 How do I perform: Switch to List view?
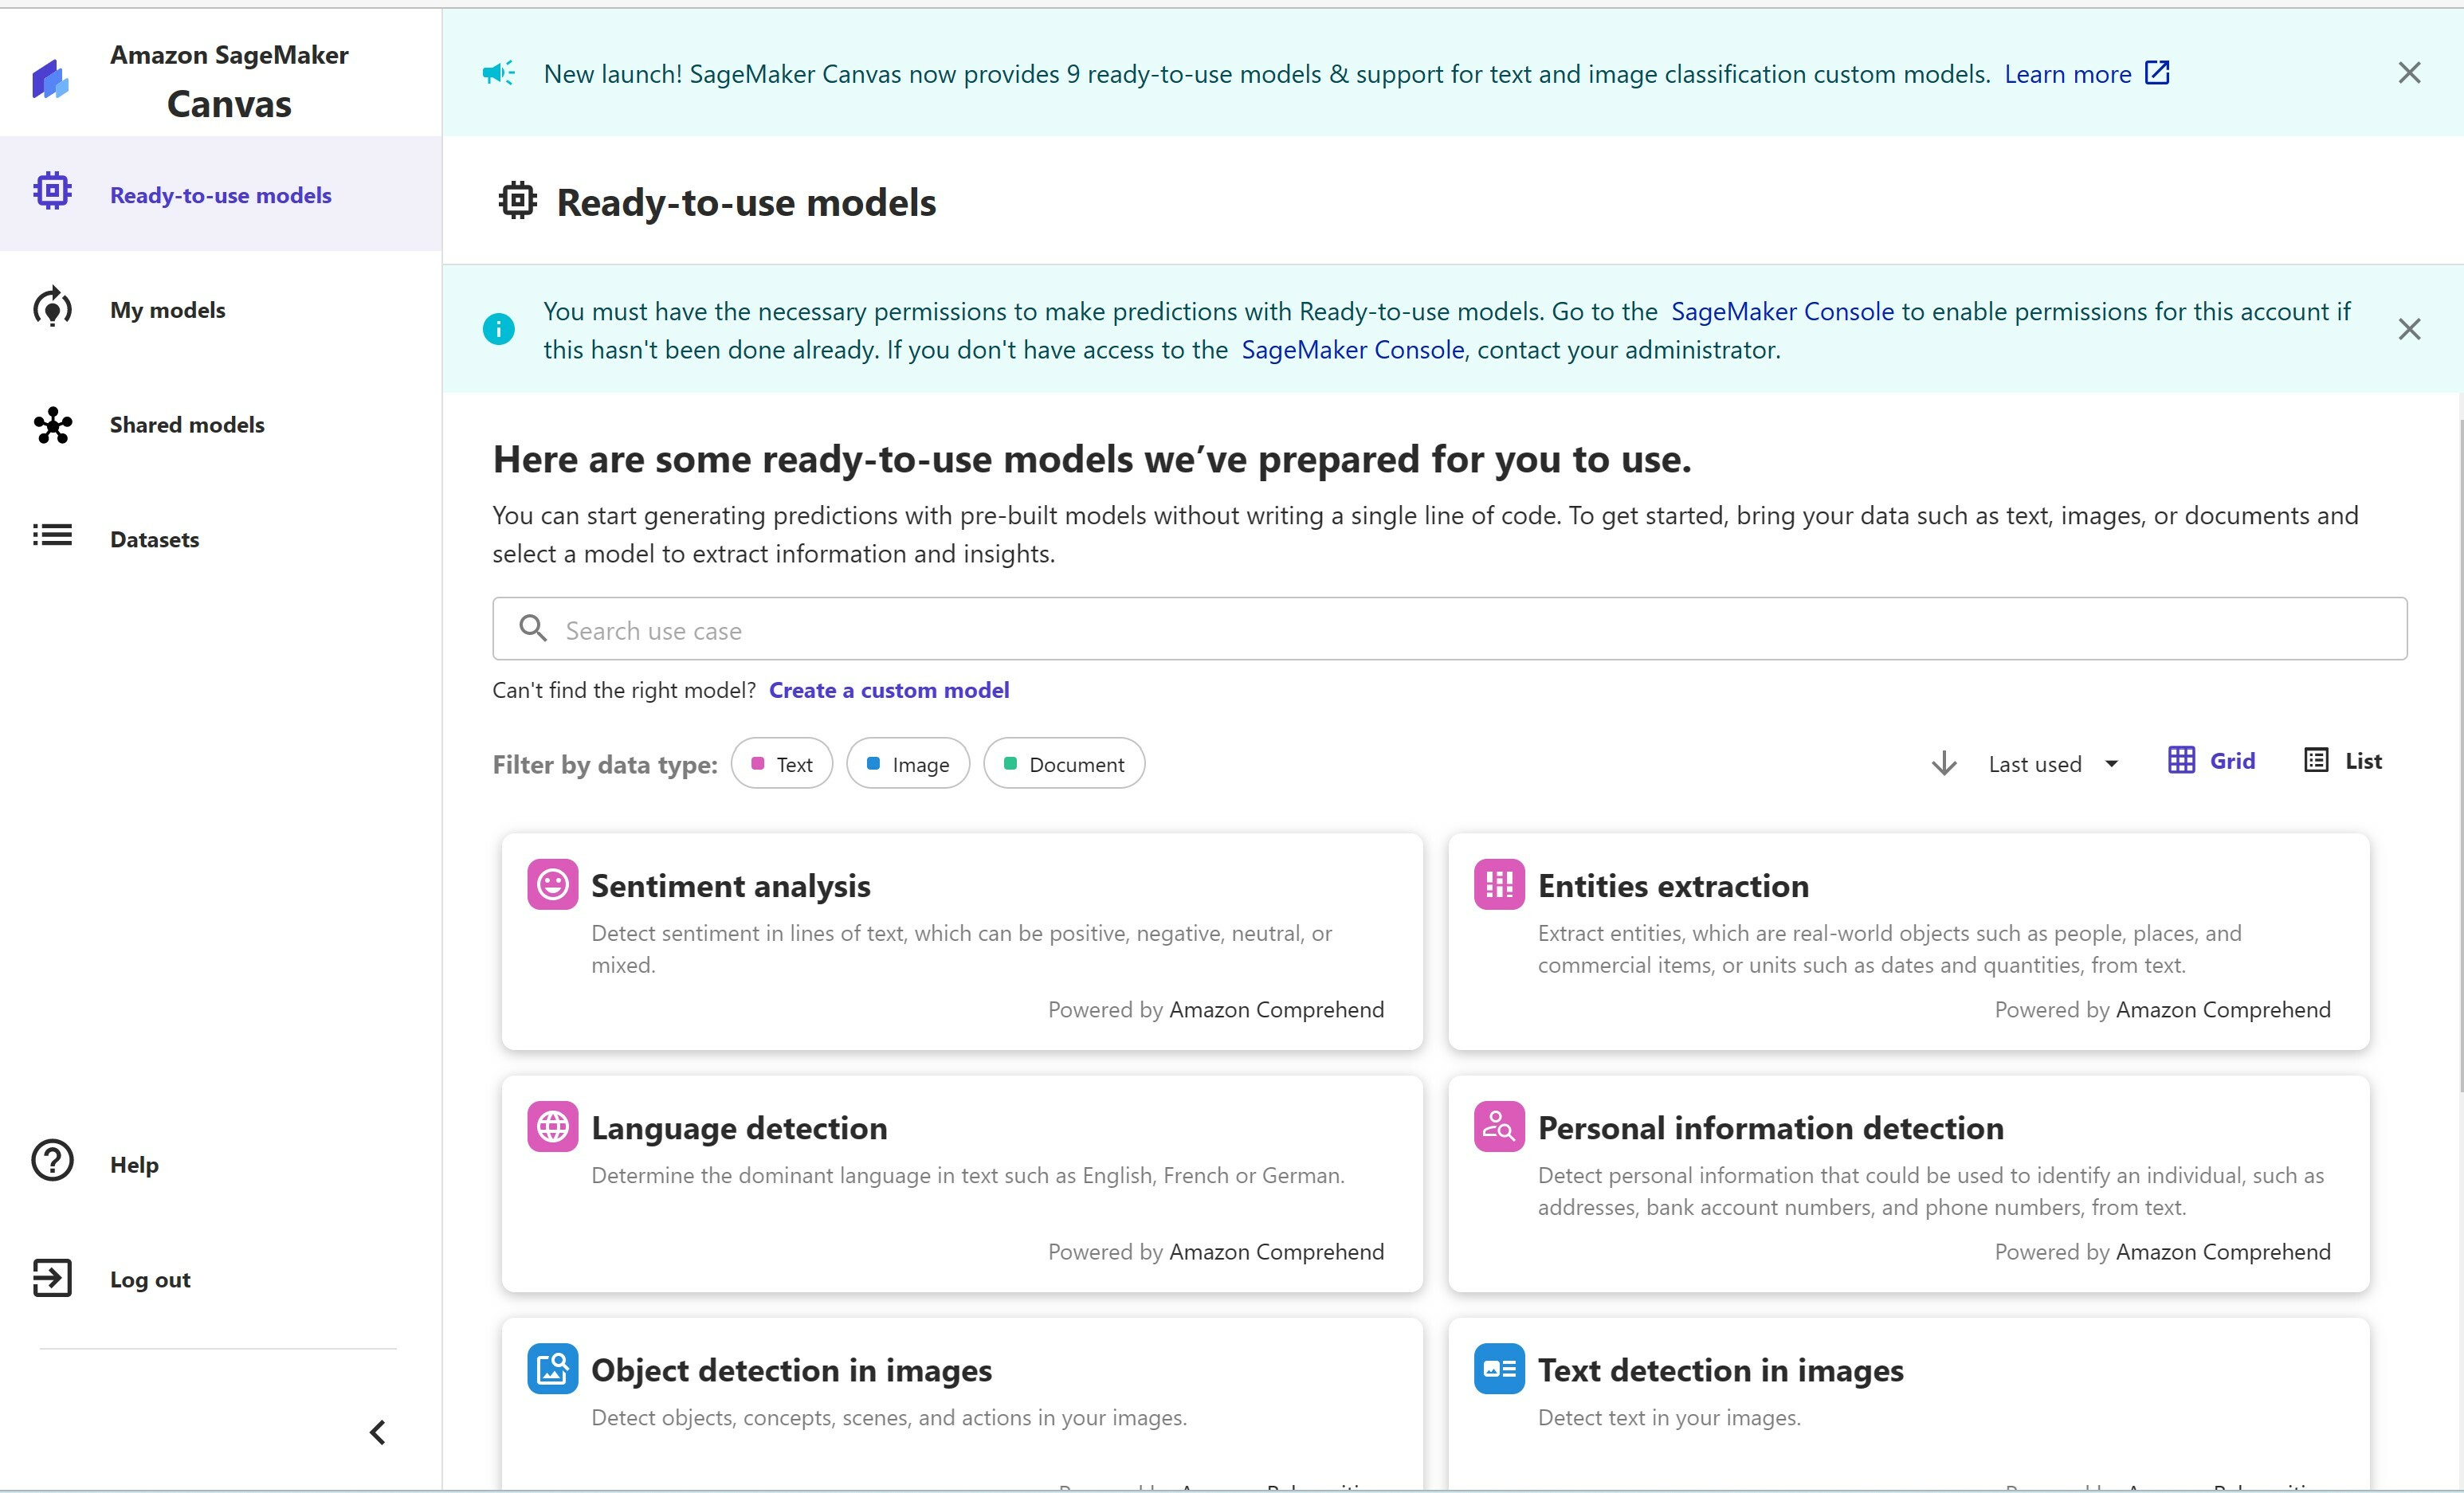coord(2343,761)
